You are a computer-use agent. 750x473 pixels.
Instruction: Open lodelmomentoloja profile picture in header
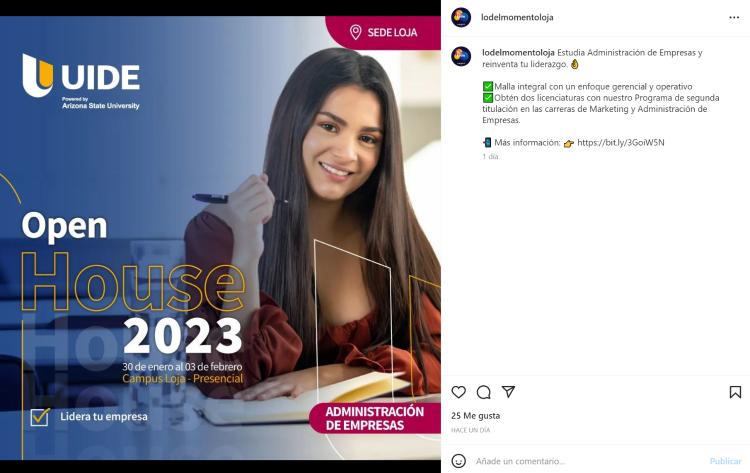(x=461, y=18)
